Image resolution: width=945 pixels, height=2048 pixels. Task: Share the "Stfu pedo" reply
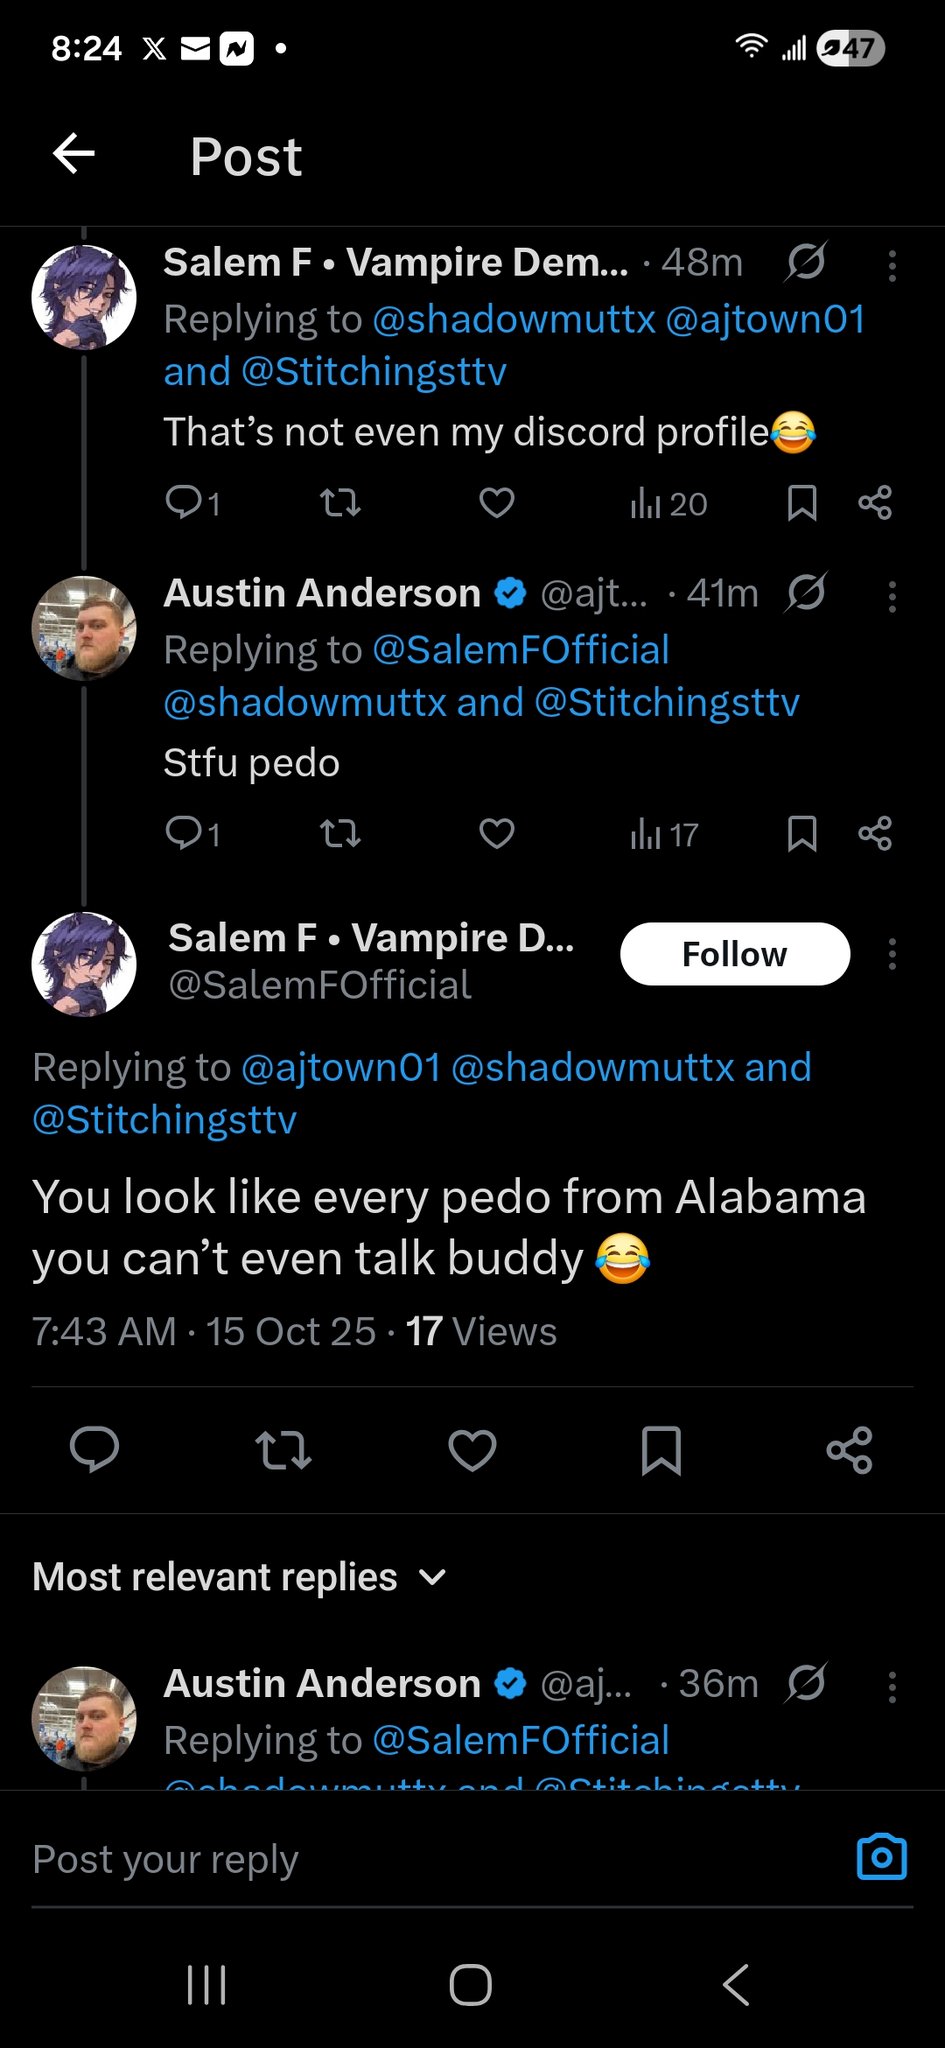pyautogui.click(x=875, y=833)
